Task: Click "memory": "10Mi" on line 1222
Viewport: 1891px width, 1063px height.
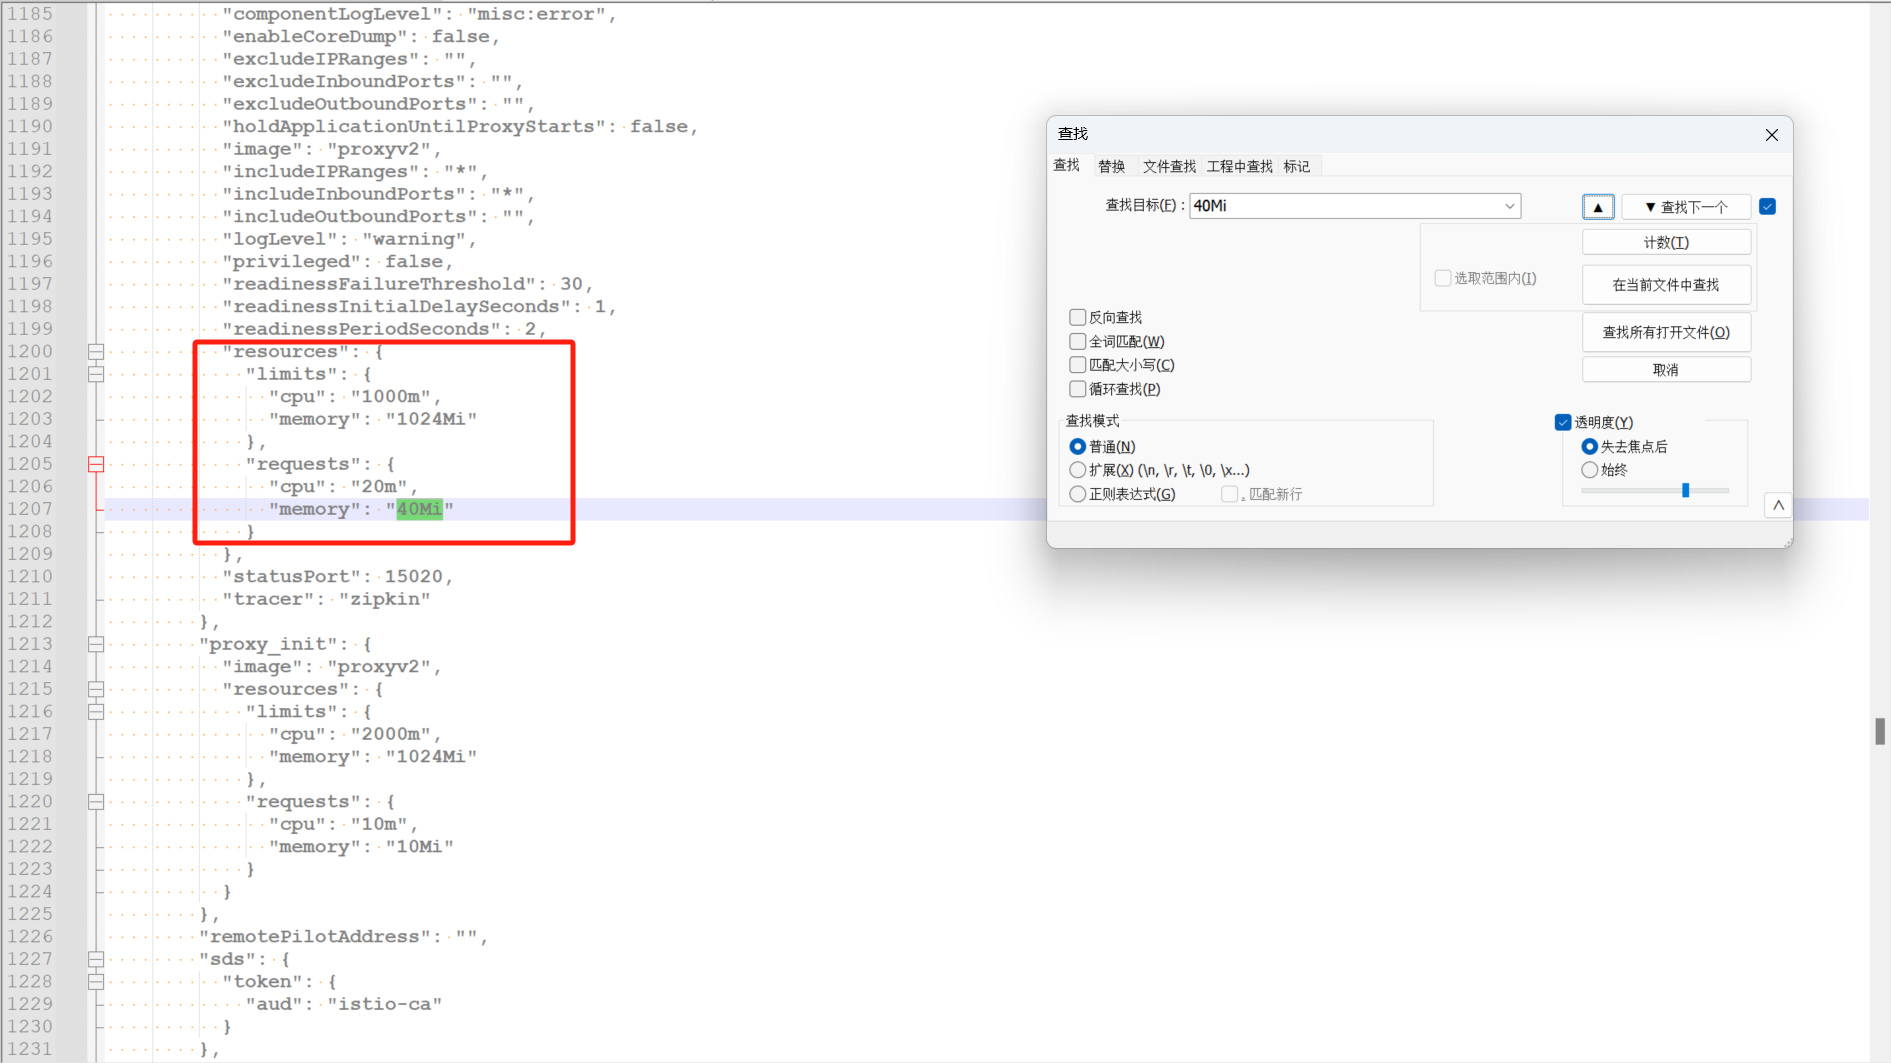Action: click(361, 847)
